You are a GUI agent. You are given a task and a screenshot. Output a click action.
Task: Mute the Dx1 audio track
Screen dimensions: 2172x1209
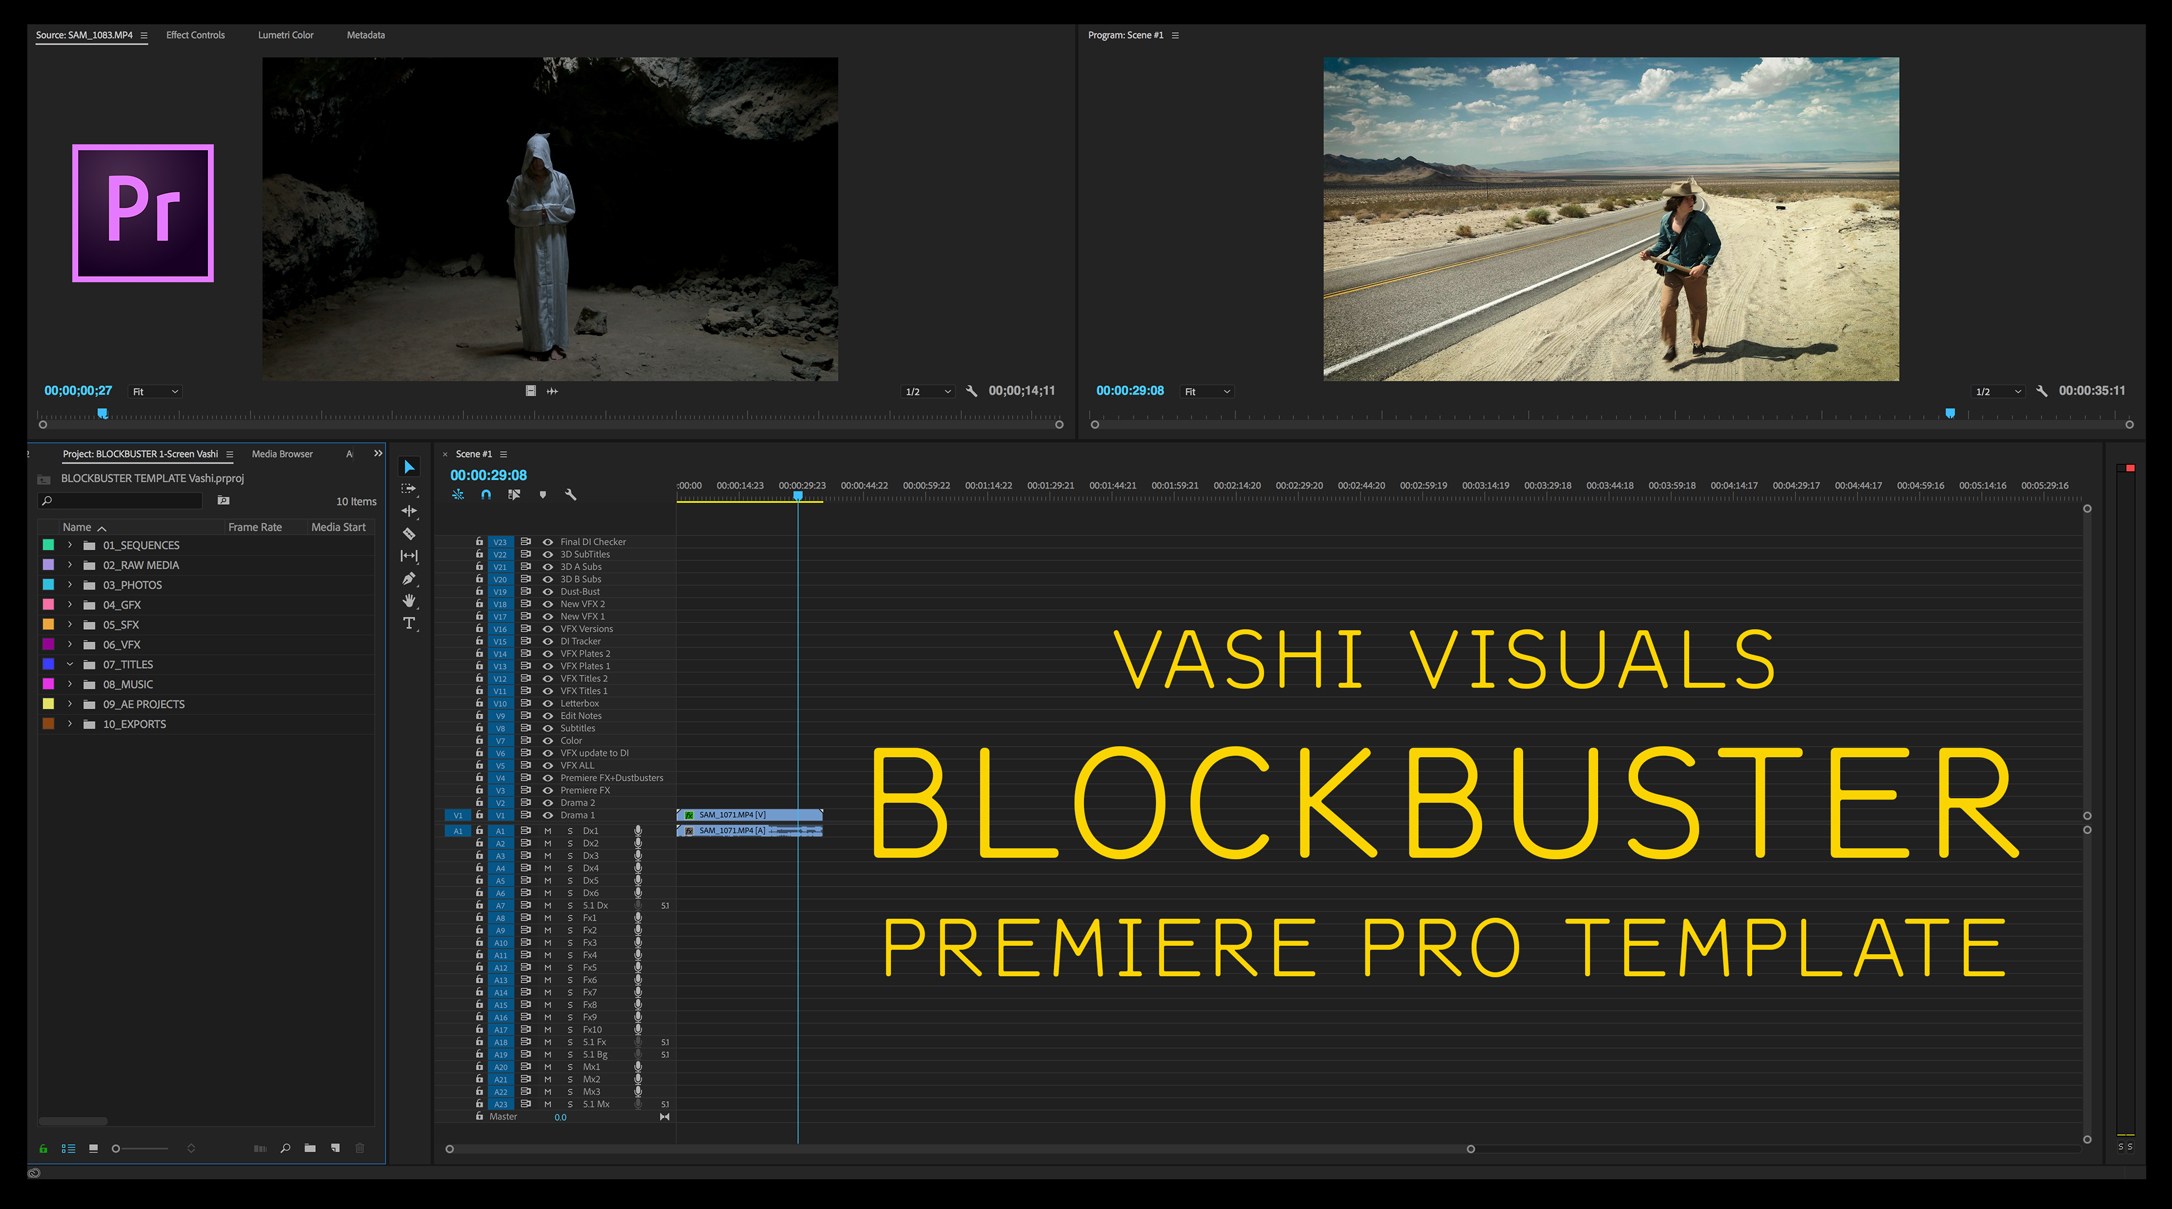[x=547, y=831]
